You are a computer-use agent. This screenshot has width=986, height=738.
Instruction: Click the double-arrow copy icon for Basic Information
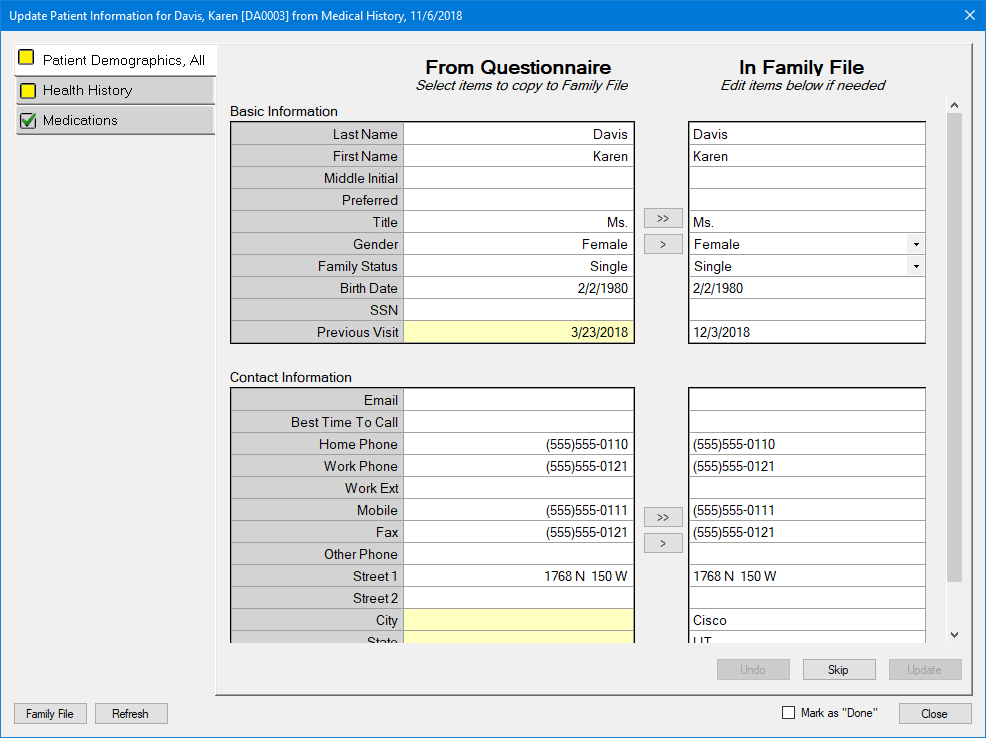[x=663, y=218]
